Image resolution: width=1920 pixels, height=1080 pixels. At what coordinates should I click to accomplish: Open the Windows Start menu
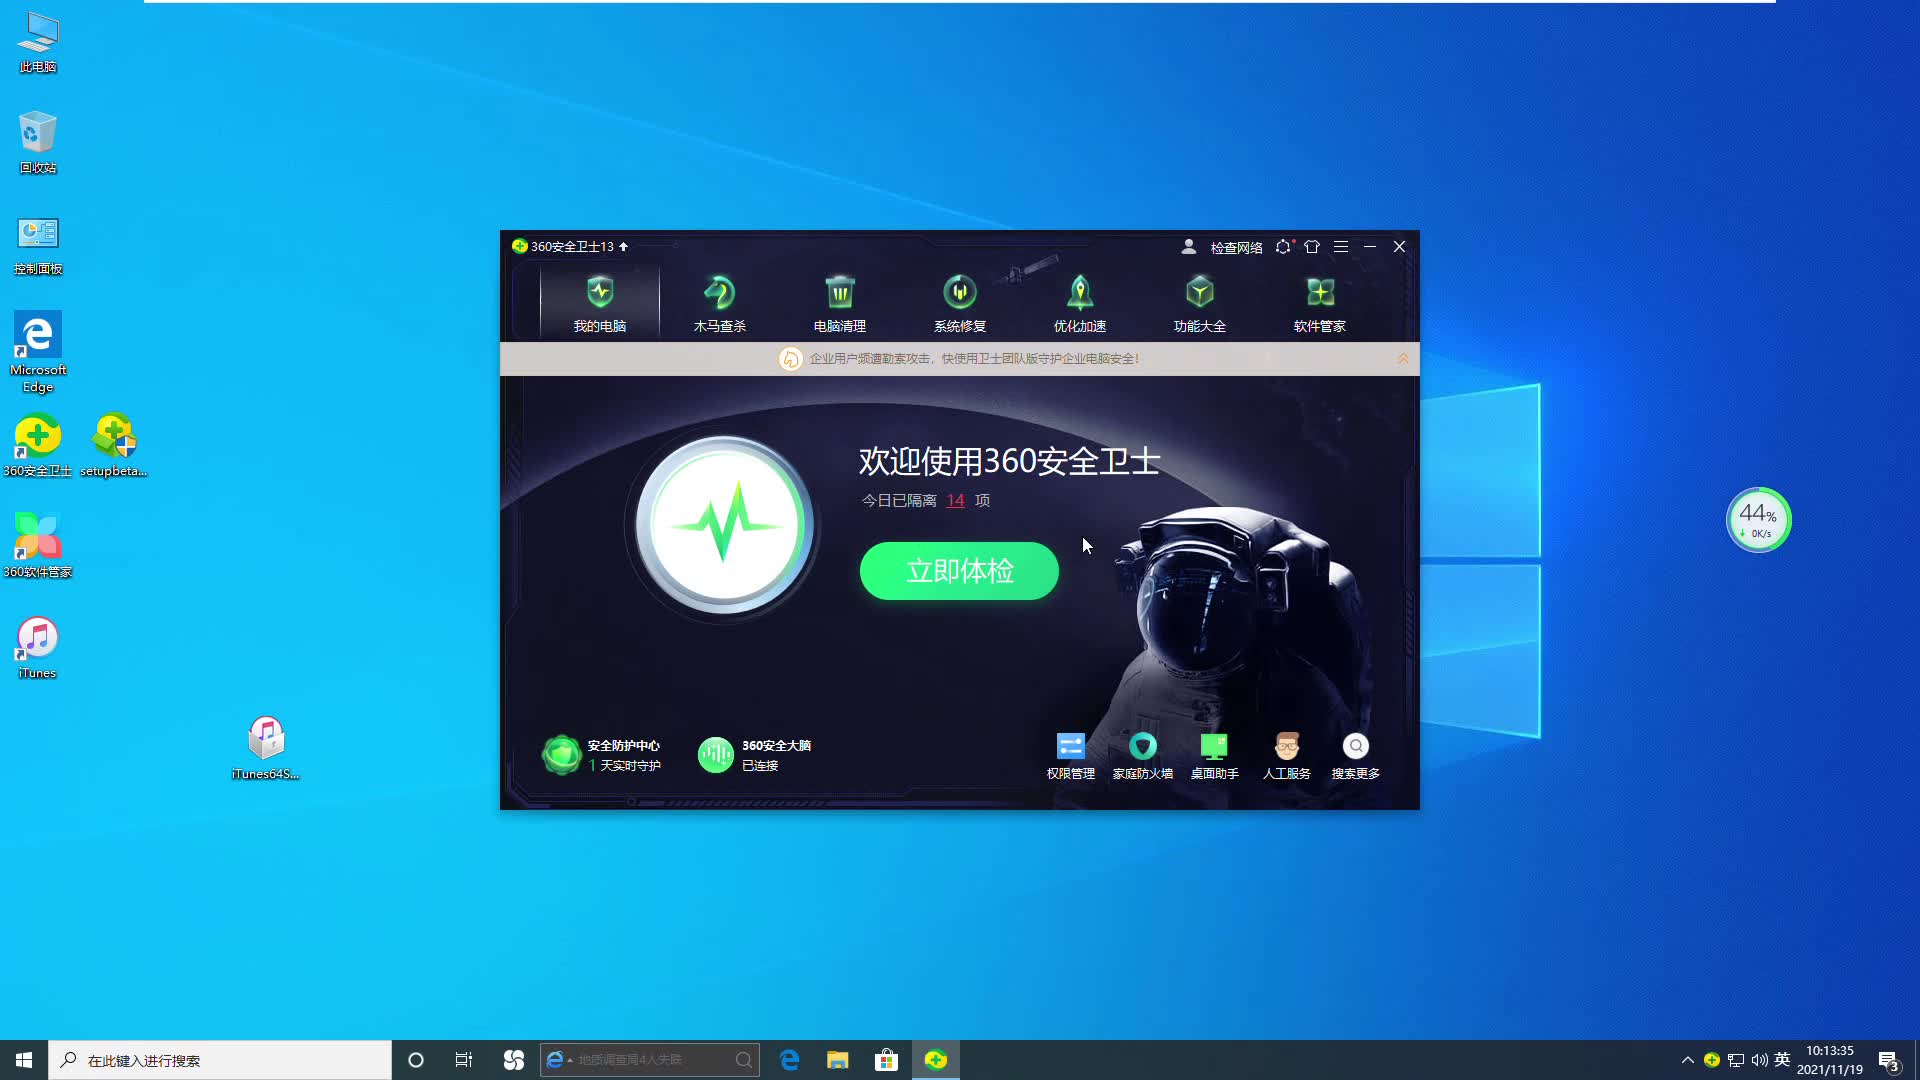[24, 1060]
